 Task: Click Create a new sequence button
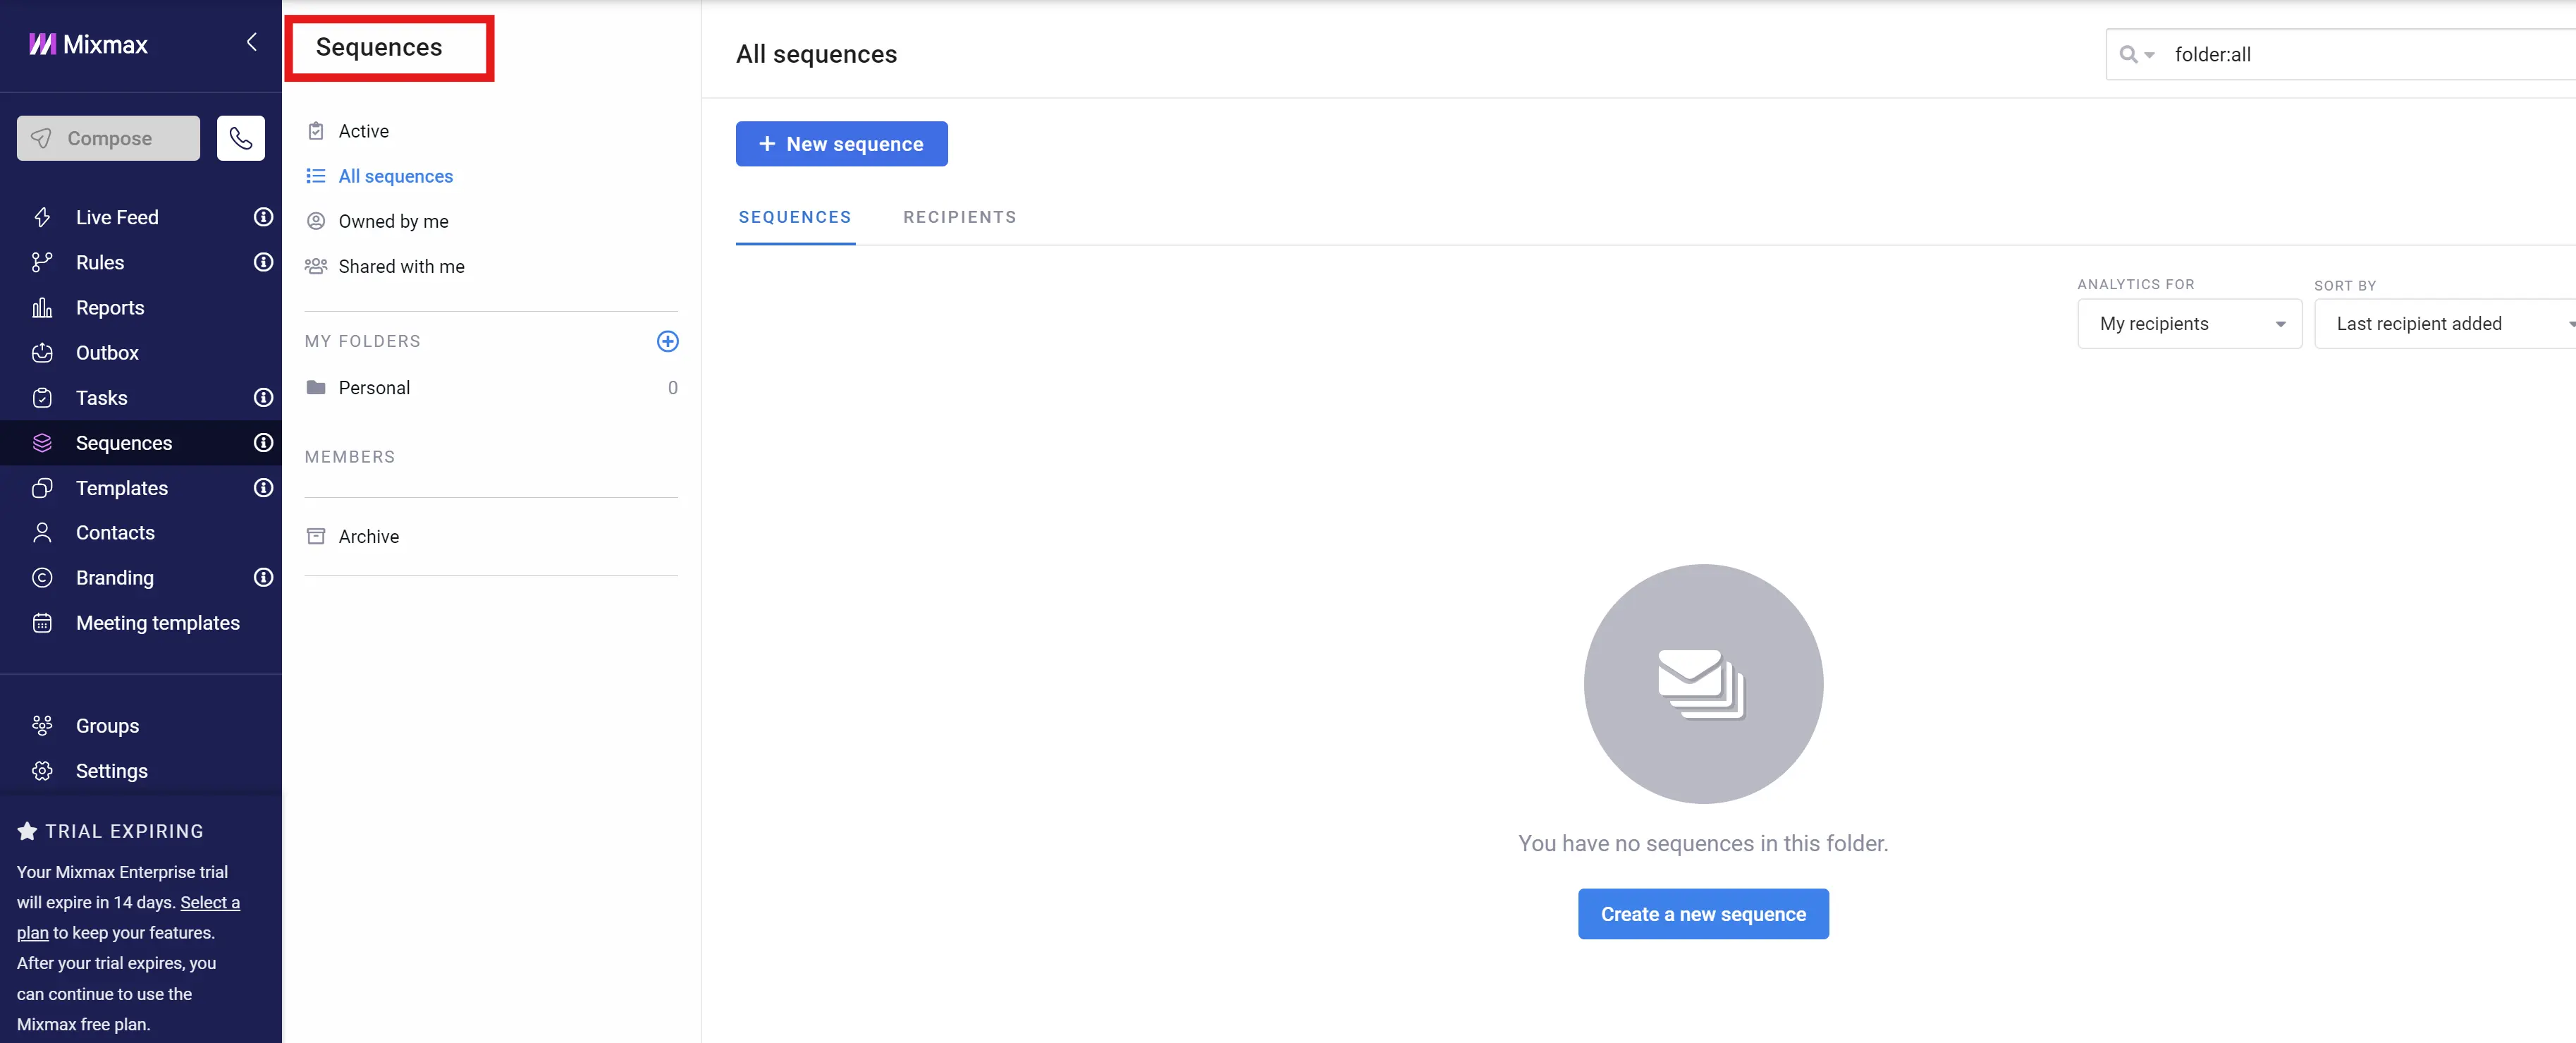(1702, 914)
